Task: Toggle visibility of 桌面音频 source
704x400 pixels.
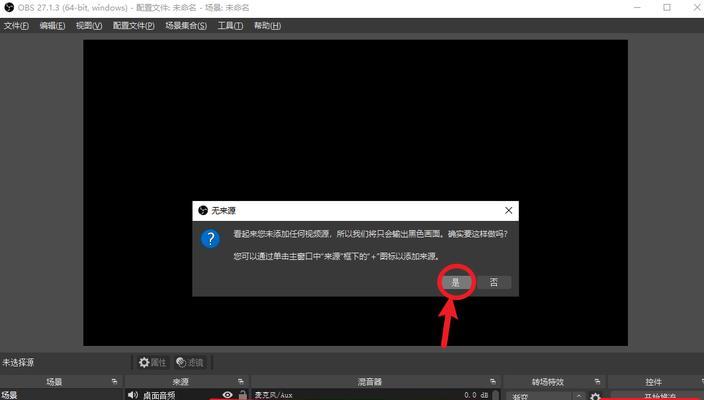Action: click(x=228, y=395)
